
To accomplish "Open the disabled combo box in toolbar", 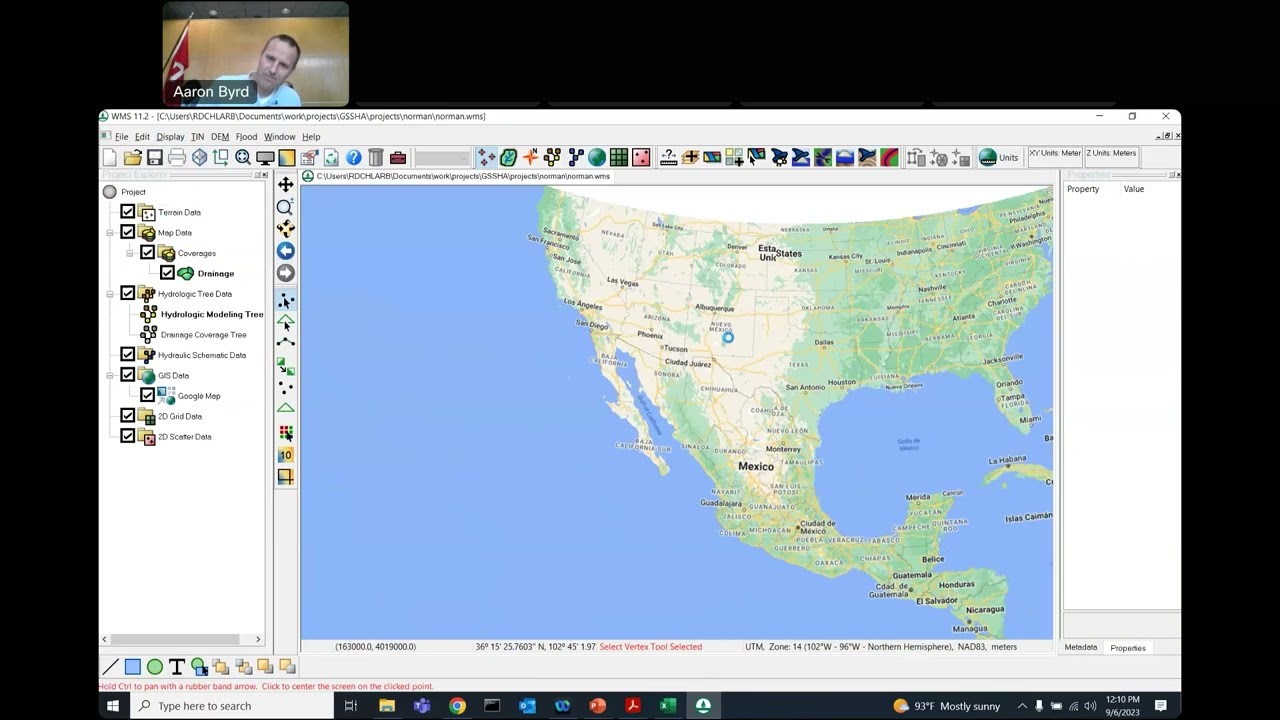I will 442,158.
